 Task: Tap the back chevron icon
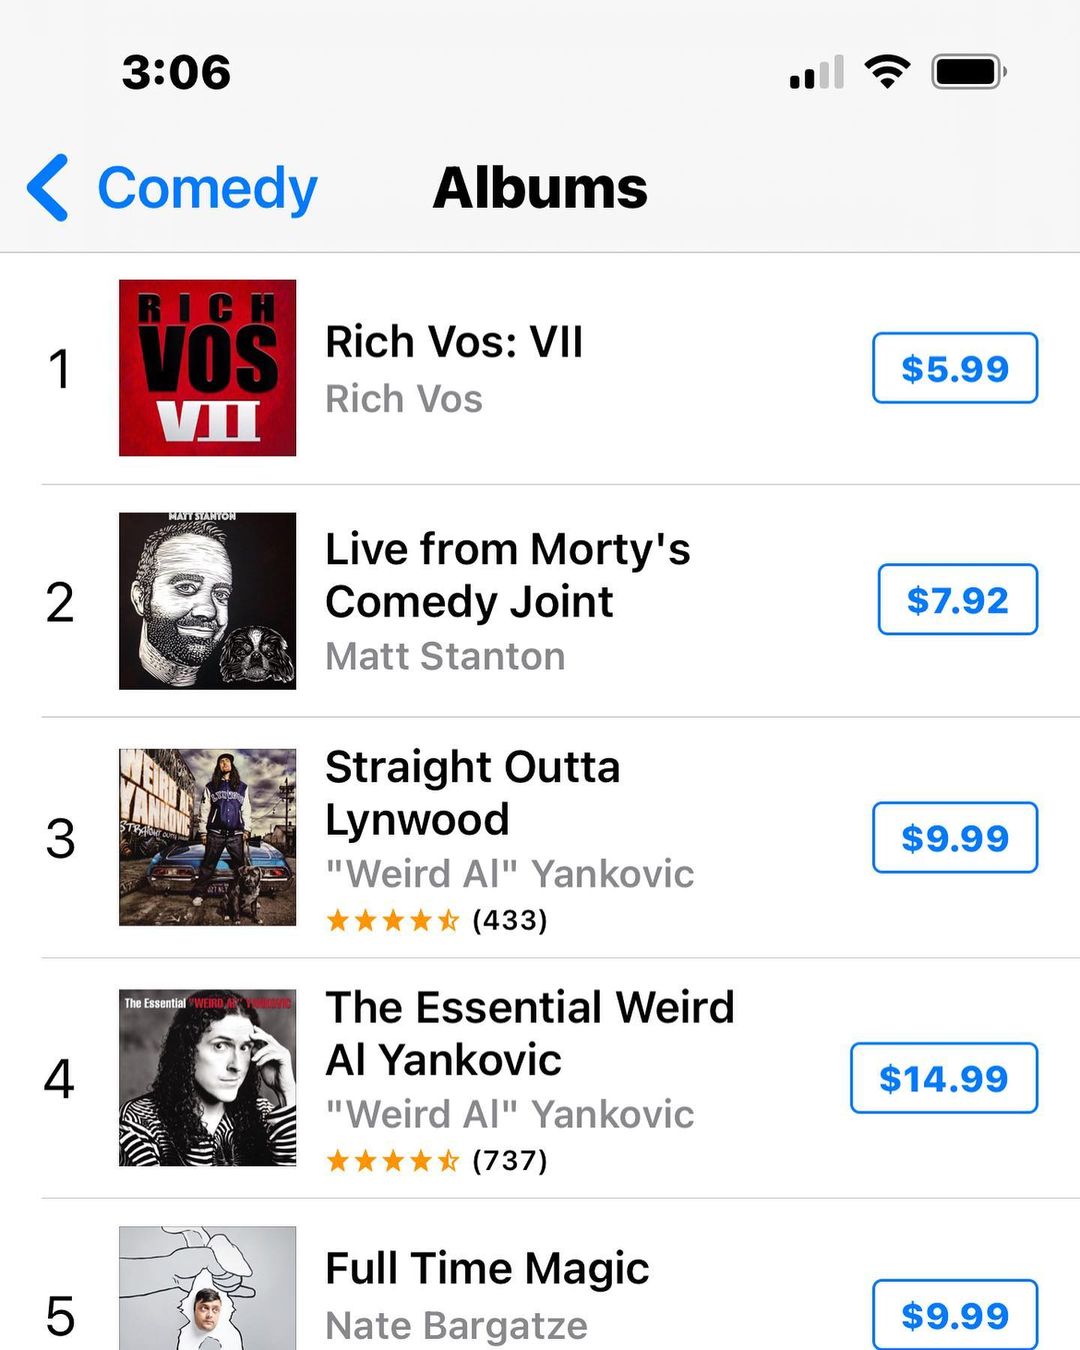pyautogui.click(x=48, y=187)
